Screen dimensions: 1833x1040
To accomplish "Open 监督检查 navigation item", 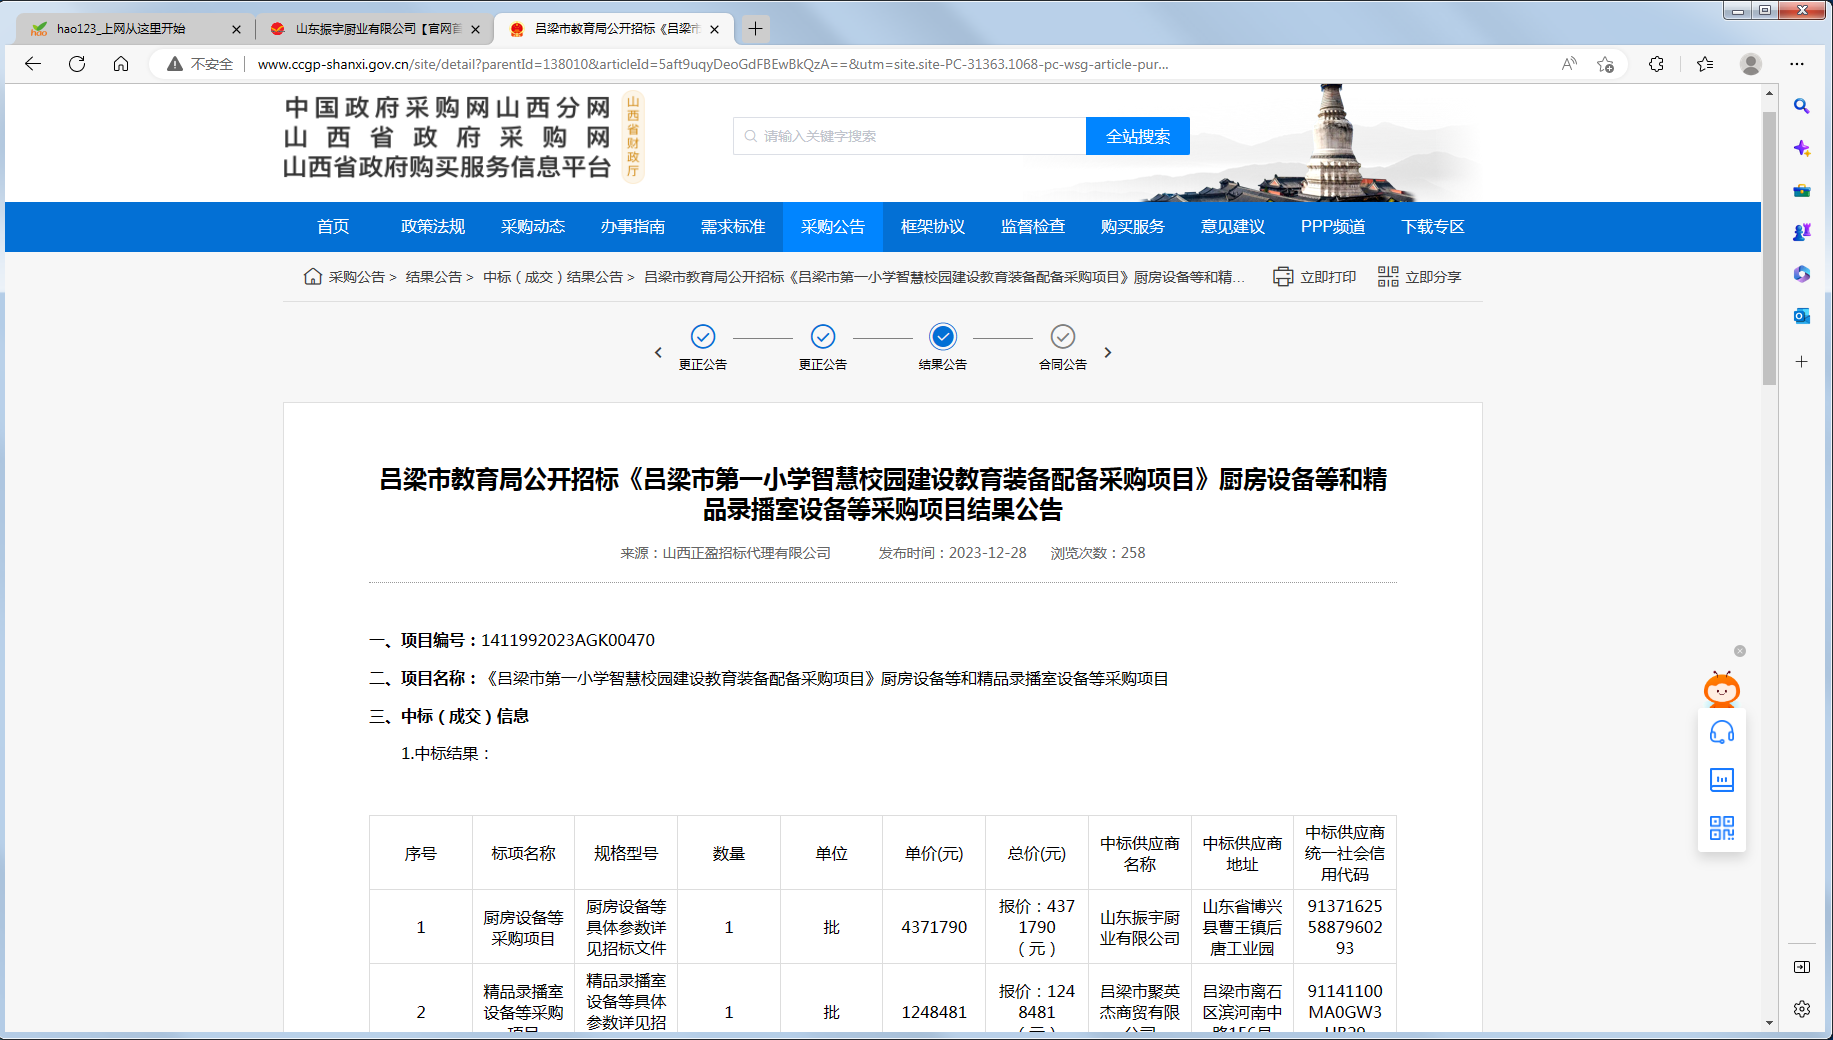I will (1033, 227).
